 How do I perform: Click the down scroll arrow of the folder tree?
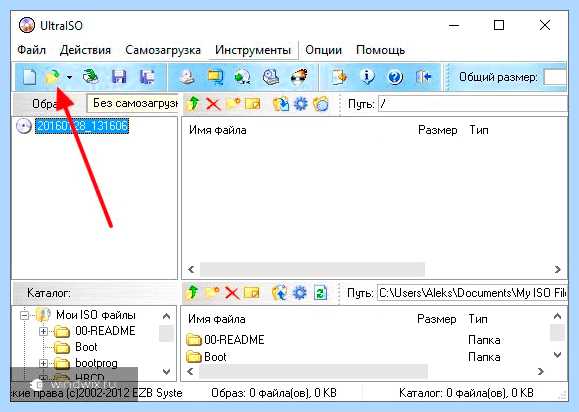pyautogui.click(x=167, y=371)
